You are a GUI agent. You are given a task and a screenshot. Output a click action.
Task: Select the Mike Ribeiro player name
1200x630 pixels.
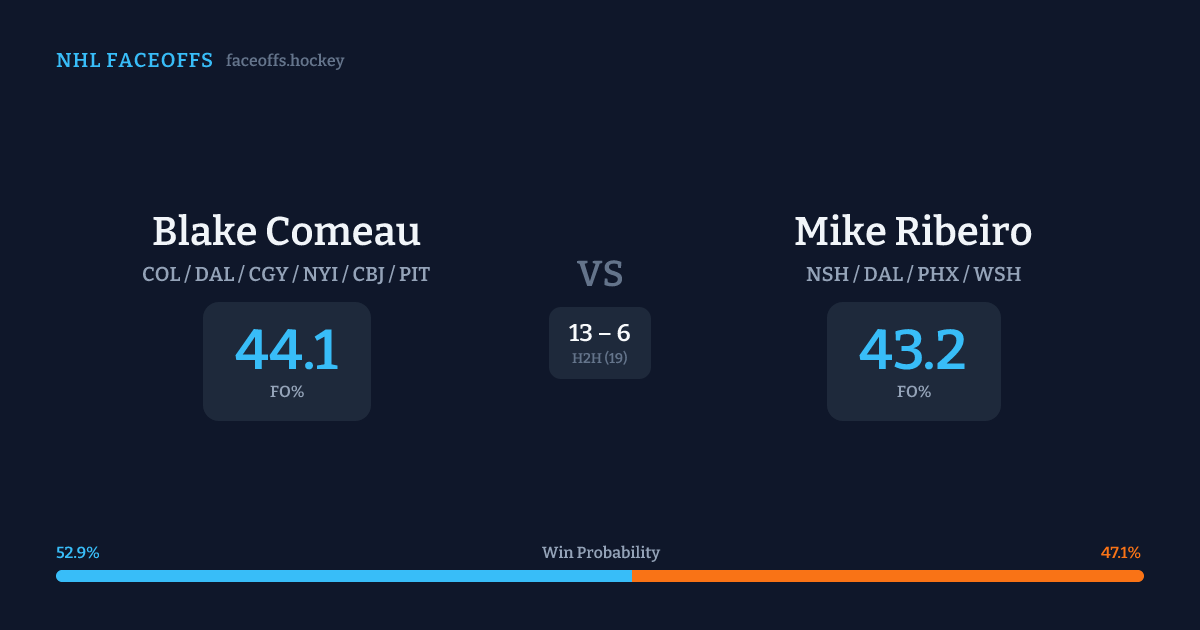(x=913, y=231)
